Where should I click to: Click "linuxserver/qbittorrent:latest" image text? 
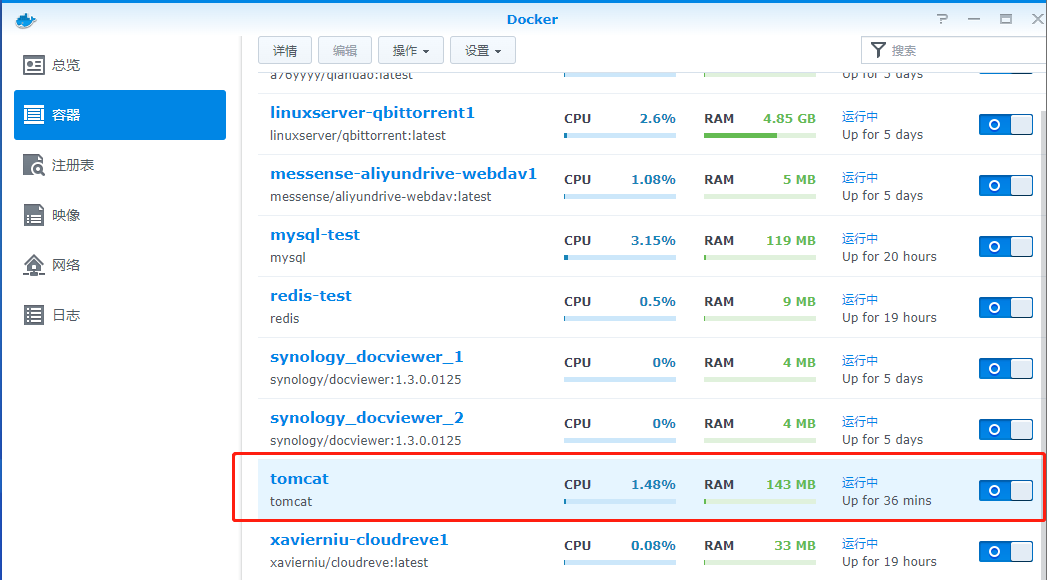[358, 135]
